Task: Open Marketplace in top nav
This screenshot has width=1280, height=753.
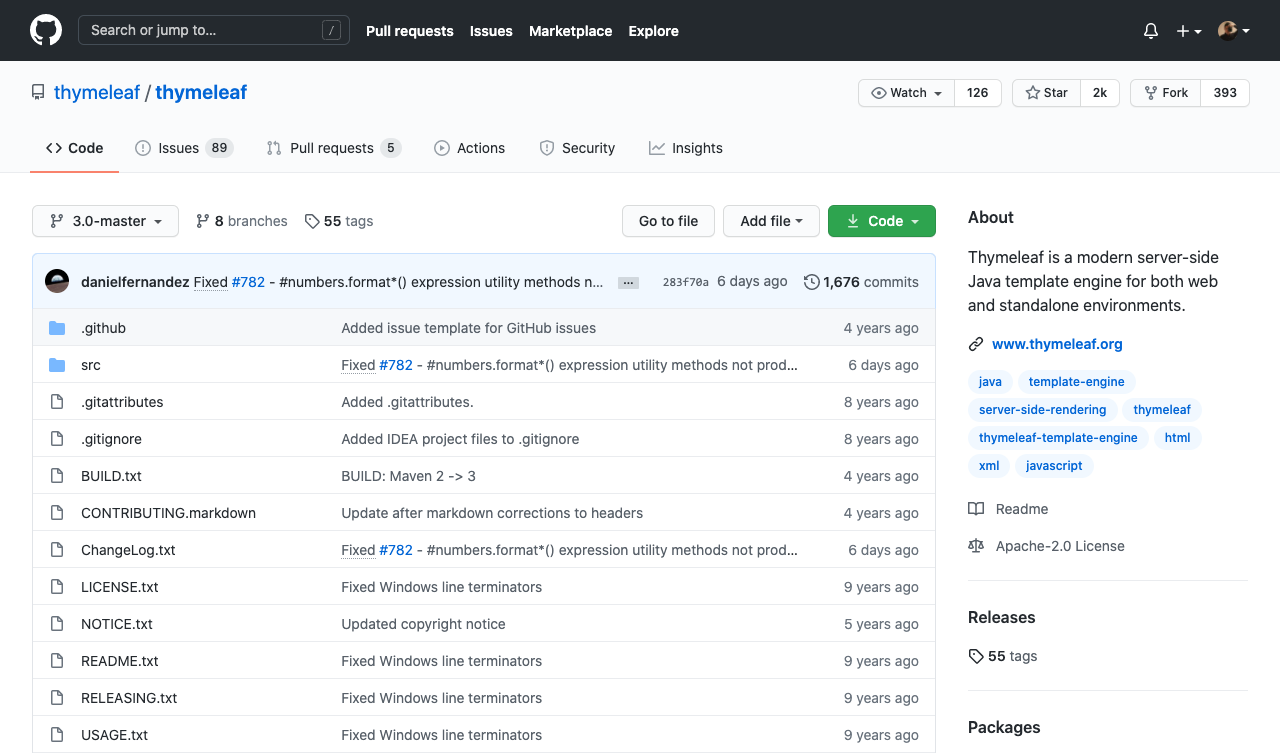Action: 570,31
